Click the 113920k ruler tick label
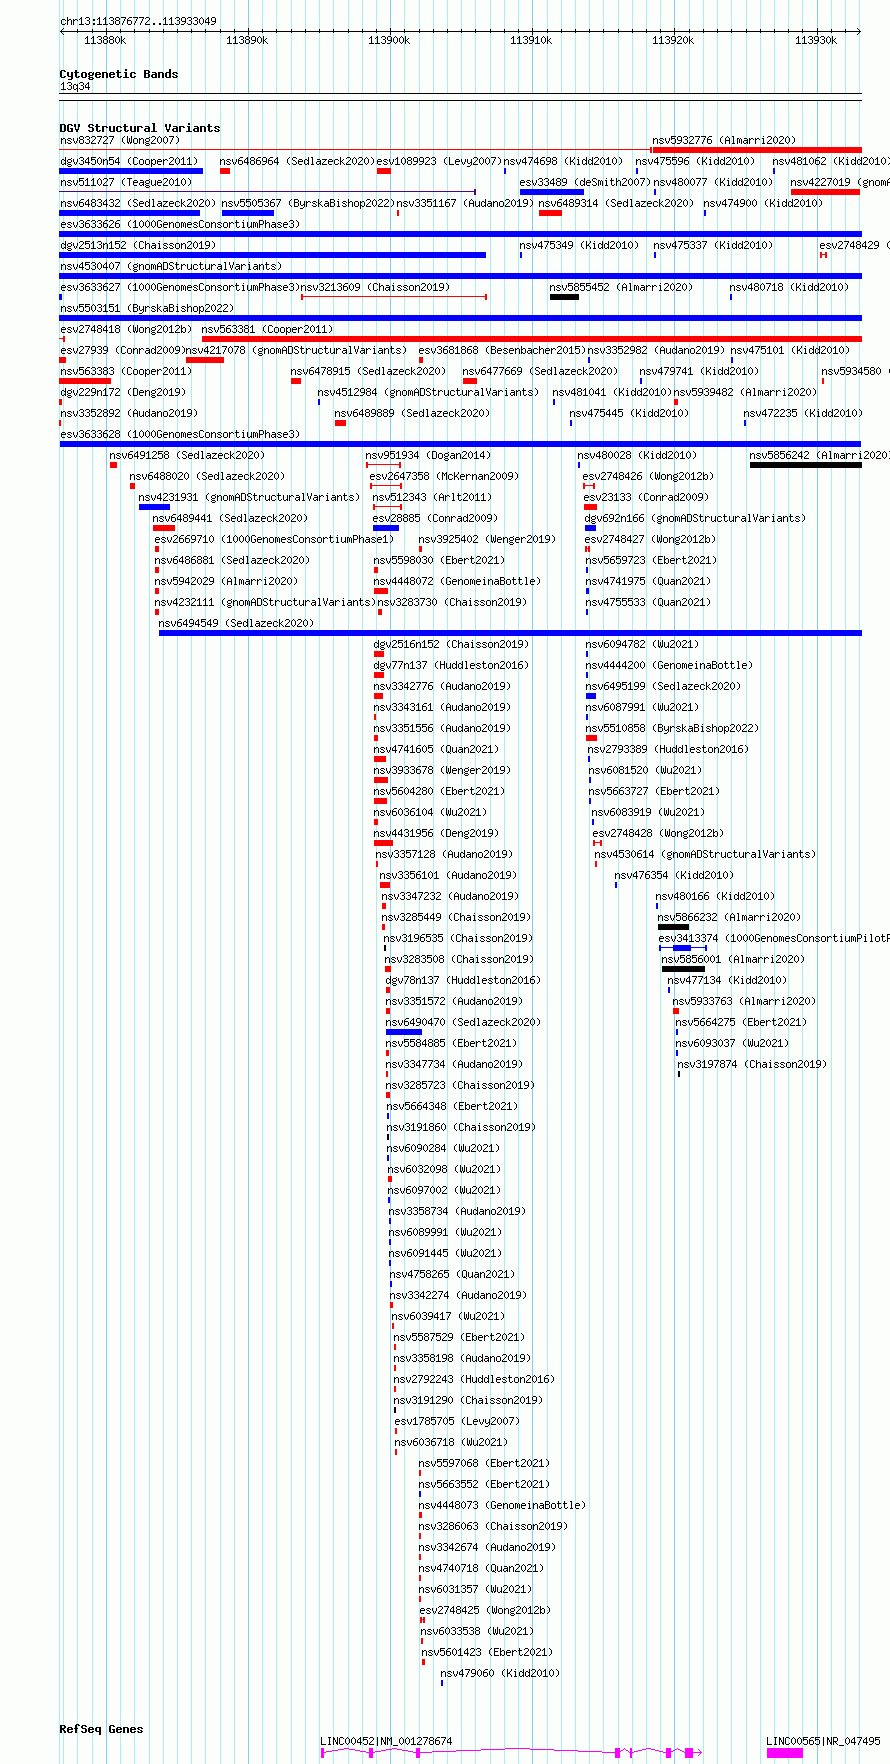 tap(673, 40)
